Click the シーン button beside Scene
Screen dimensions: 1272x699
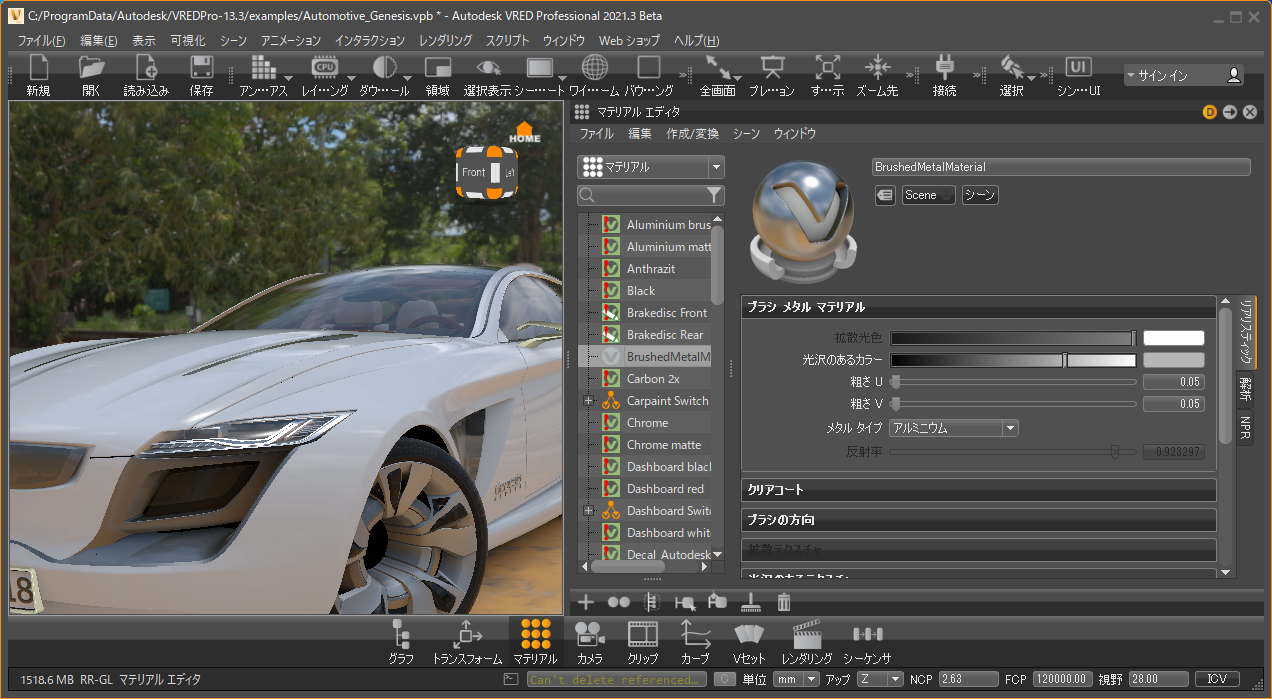click(980, 195)
